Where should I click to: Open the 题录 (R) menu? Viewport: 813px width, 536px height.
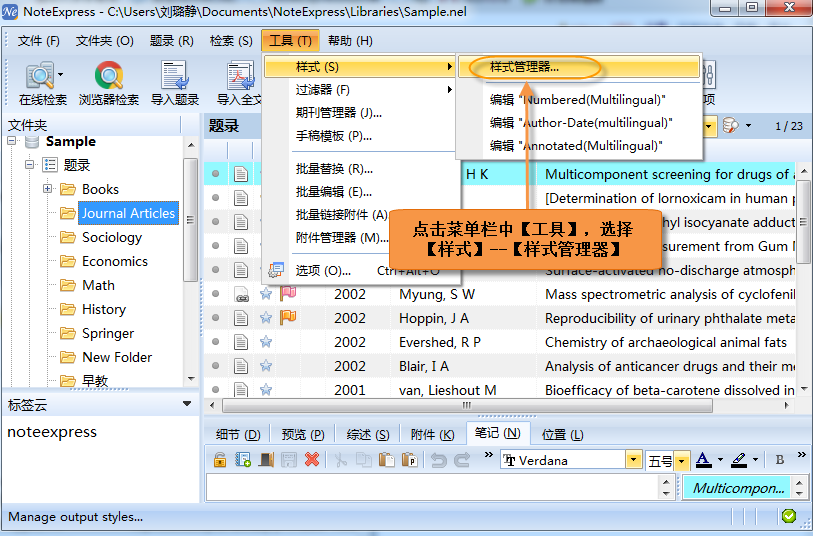tap(171, 41)
